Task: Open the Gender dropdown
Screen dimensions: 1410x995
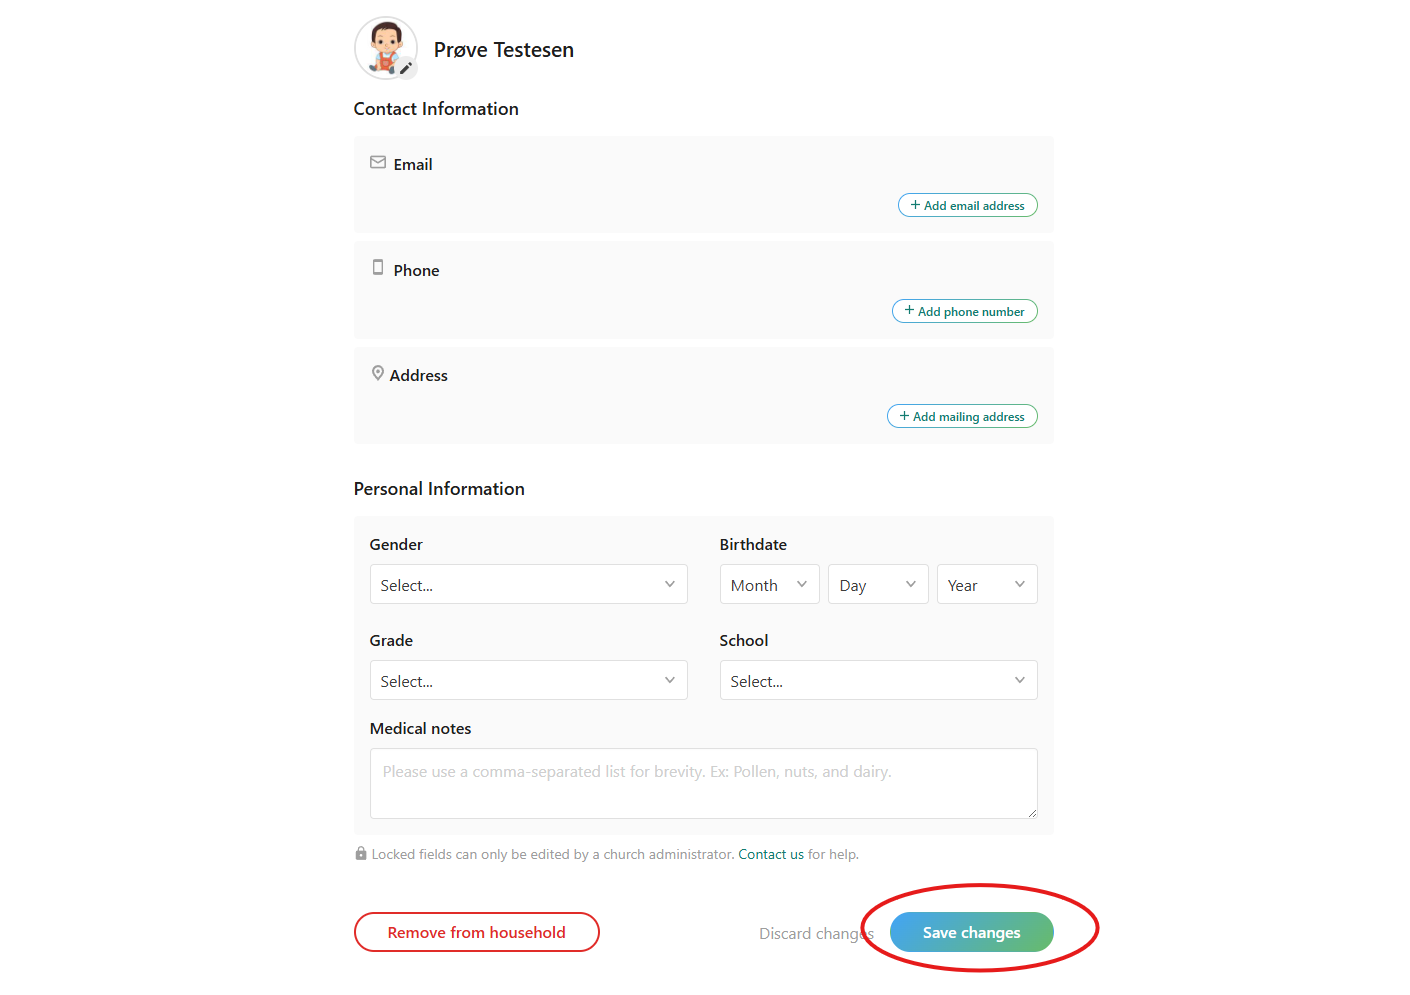Action: pyautogui.click(x=528, y=585)
